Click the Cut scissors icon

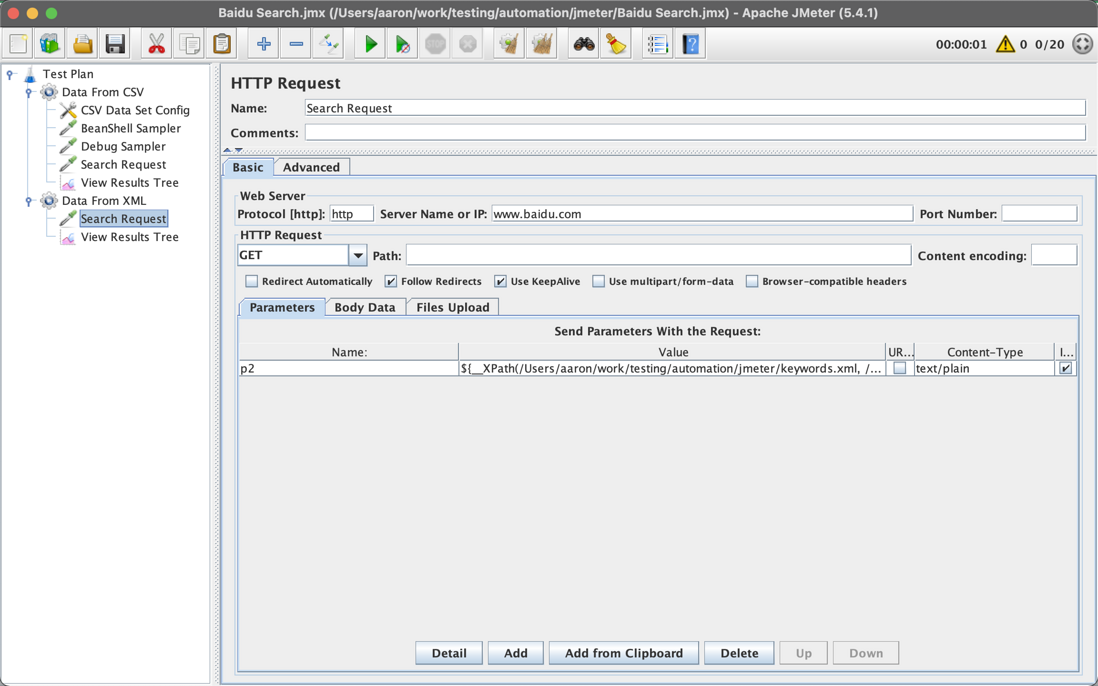click(157, 44)
